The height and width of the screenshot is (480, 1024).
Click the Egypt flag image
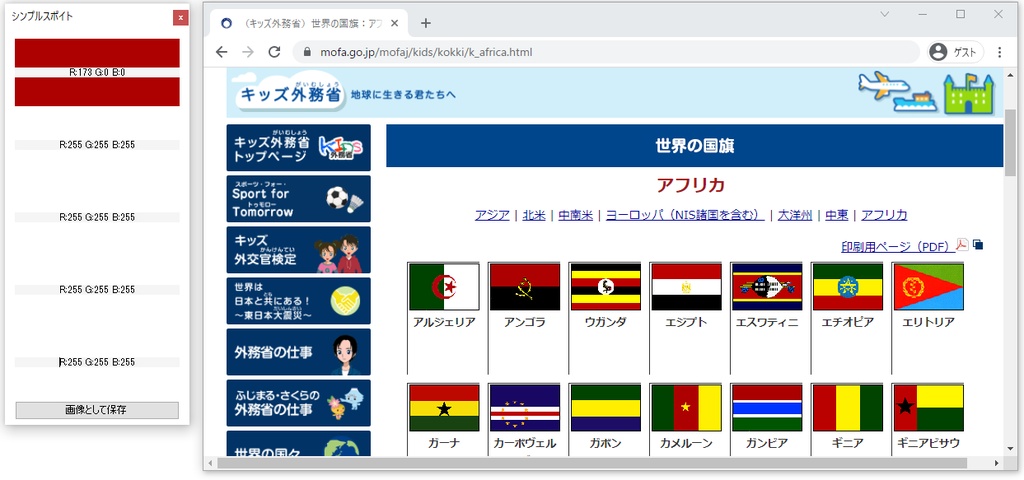[686, 287]
